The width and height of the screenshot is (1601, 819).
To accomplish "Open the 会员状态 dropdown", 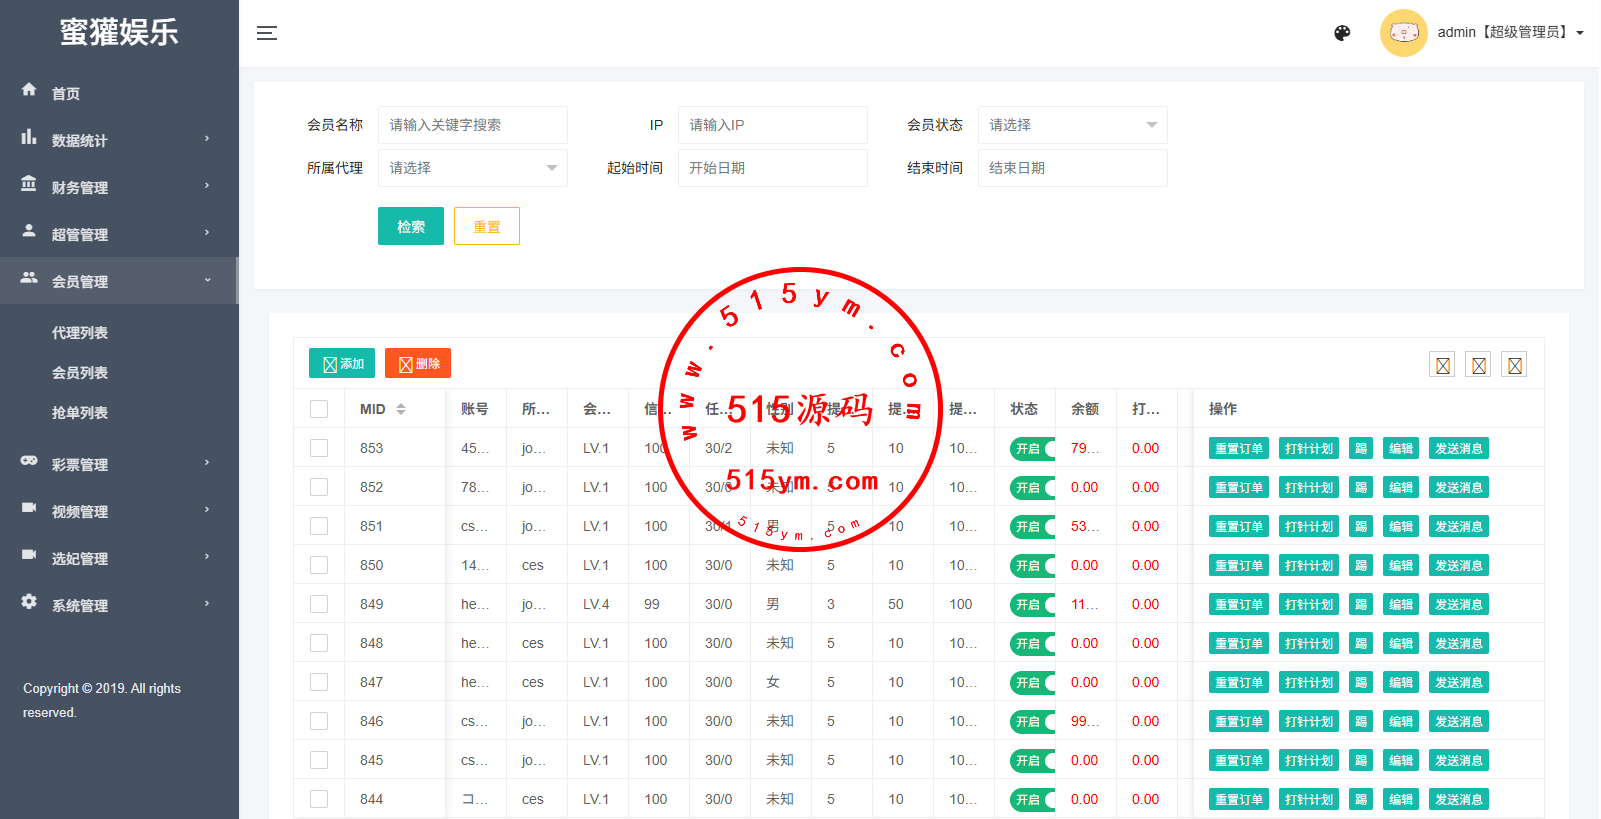I will [1072, 125].
